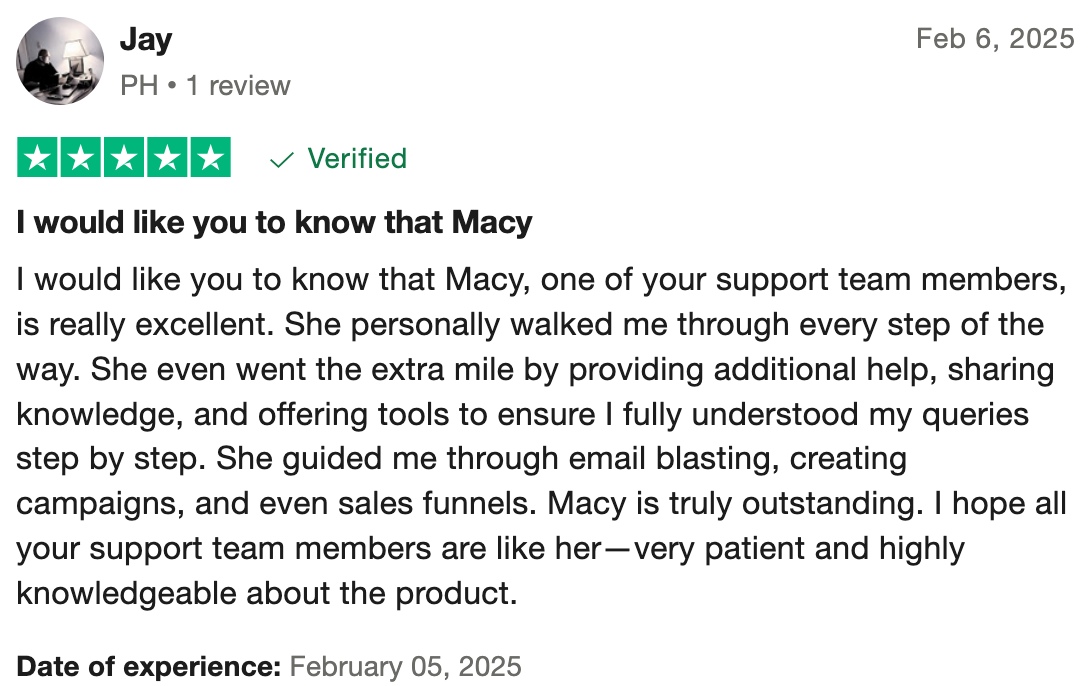Open Jay's profile avatar photo
1090x686 pixels.
(60, 61)
